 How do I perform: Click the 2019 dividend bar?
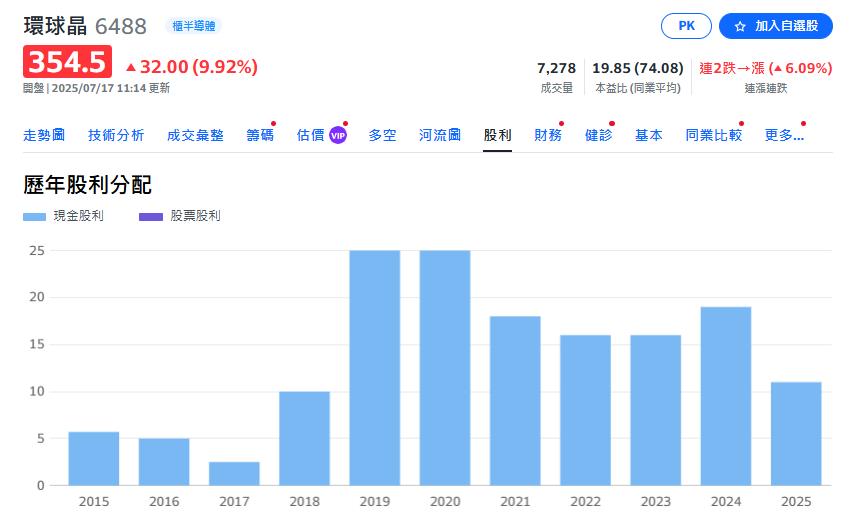click(x=375, y=368)
